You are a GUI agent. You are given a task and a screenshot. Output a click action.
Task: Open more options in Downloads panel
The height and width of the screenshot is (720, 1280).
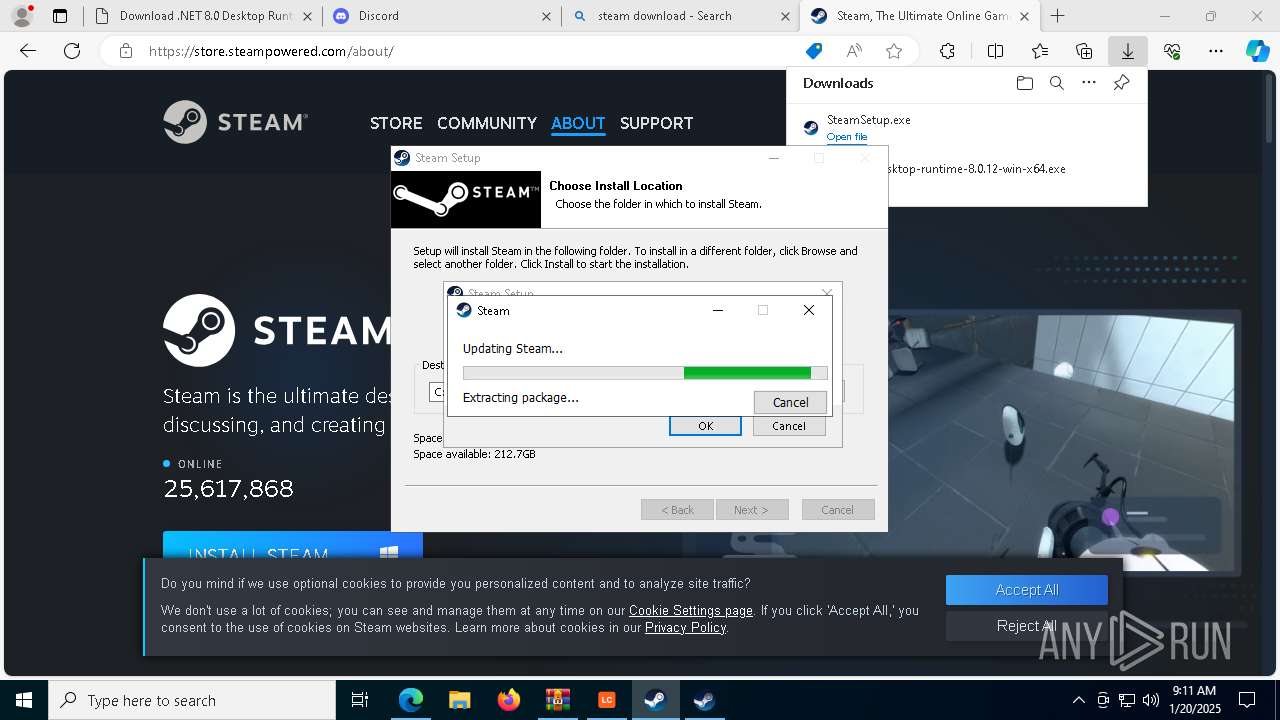click(x=1089, y=83)
